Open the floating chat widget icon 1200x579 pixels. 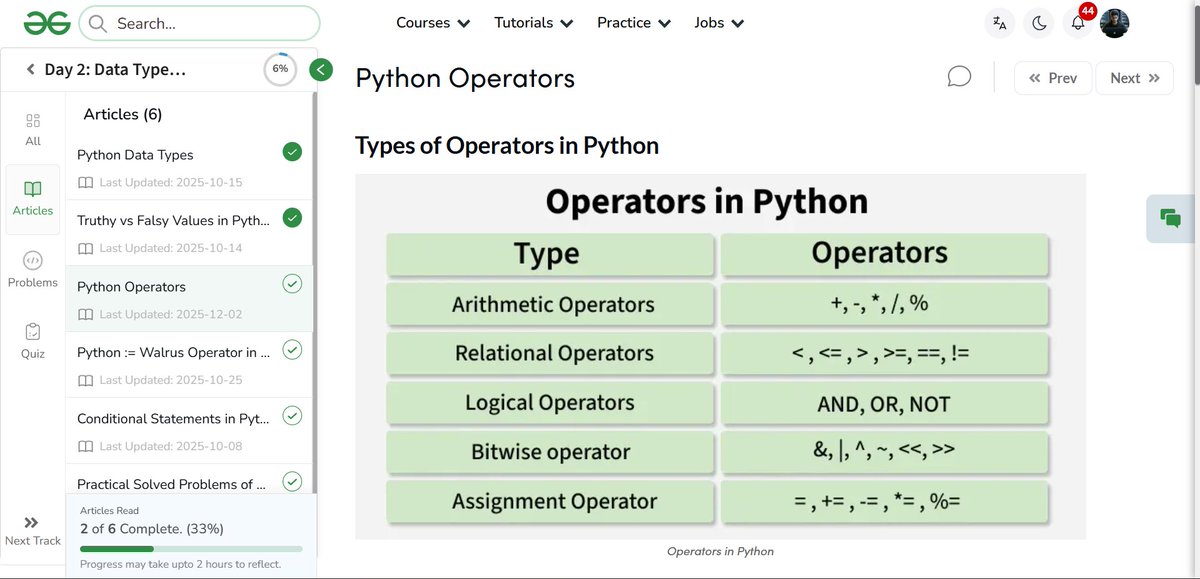pos(1171,218)
